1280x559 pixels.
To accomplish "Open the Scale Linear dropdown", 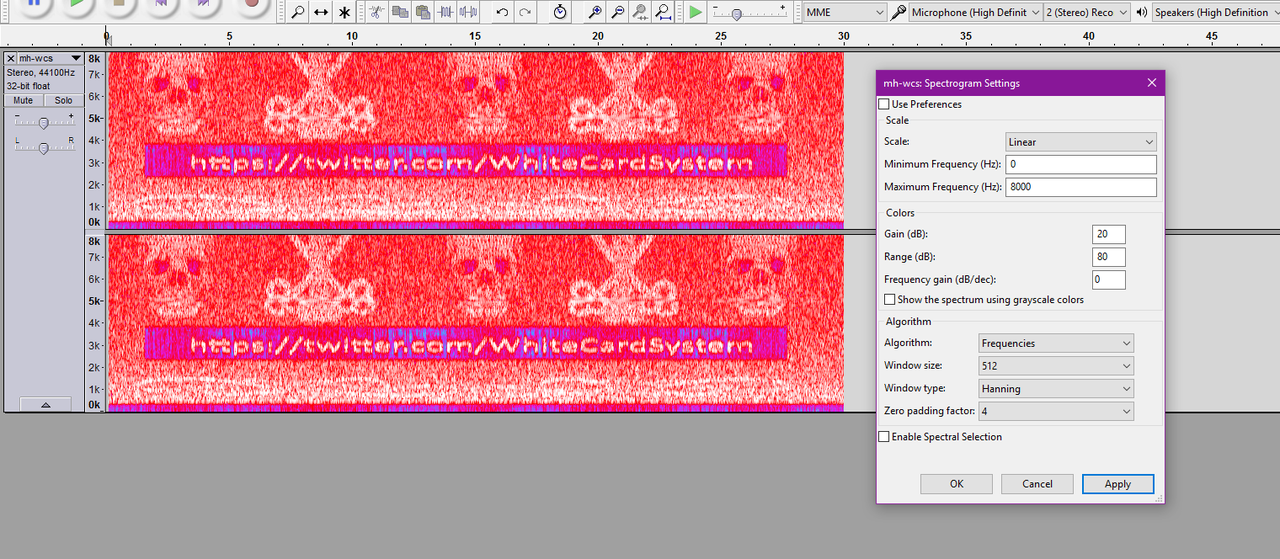I will pos(1080,142).
